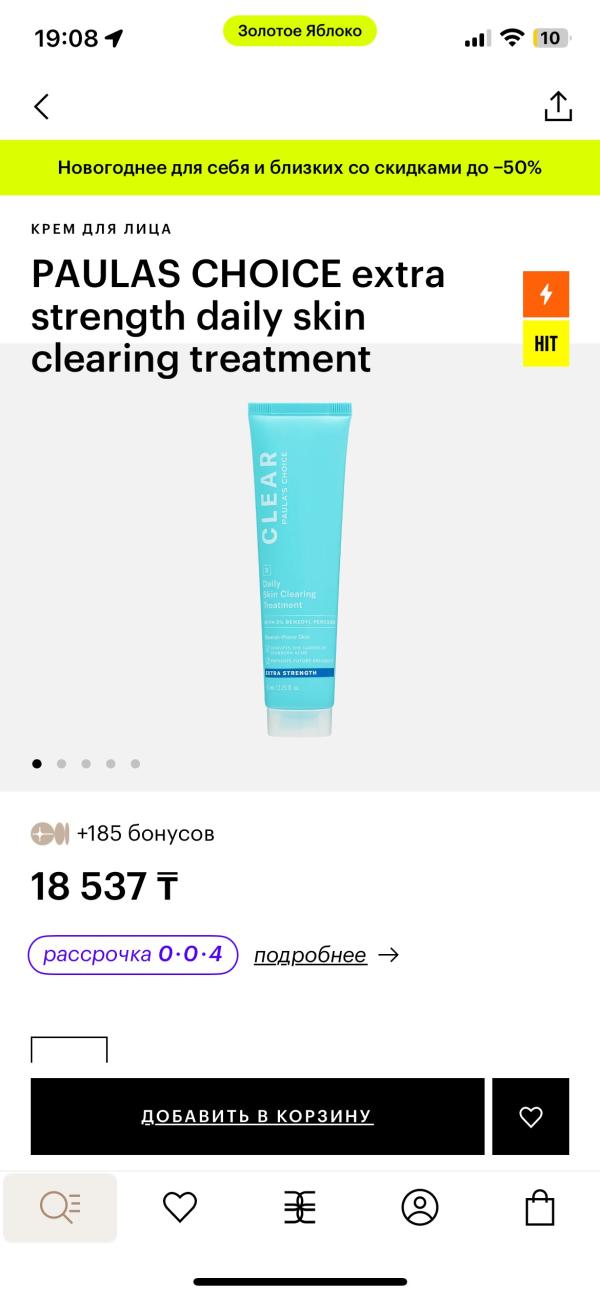The height and width of the screenshot is (1297, 600).
Task: Select the last image carousel dot
Action: tap(135, 764)
